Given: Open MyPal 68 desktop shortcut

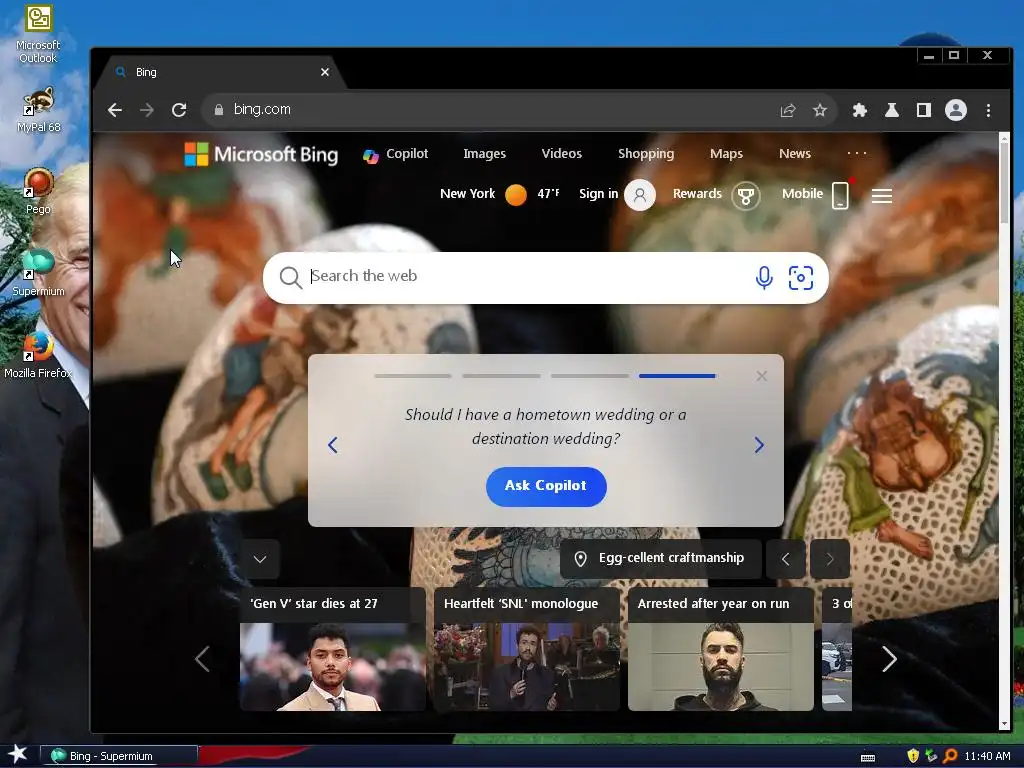Looking at the screenshot, I should pos(38,110).
